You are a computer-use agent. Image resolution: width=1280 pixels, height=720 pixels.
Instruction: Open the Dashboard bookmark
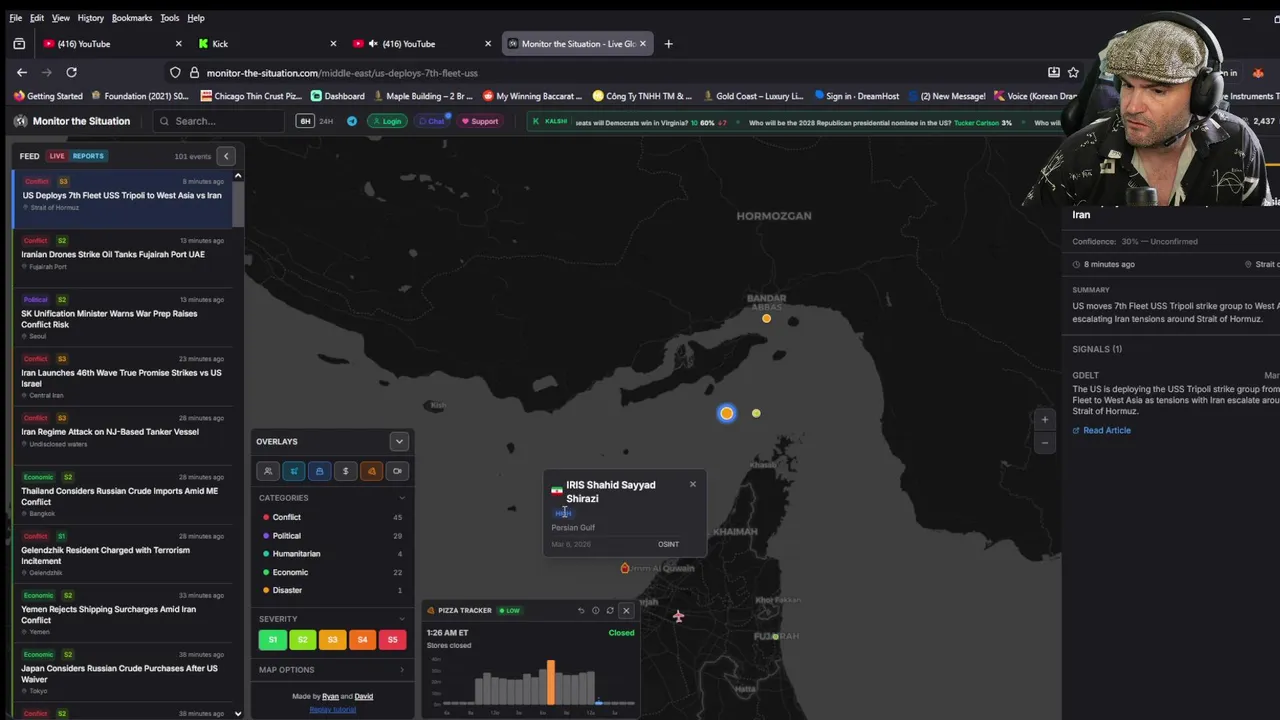tap(337, 96)
